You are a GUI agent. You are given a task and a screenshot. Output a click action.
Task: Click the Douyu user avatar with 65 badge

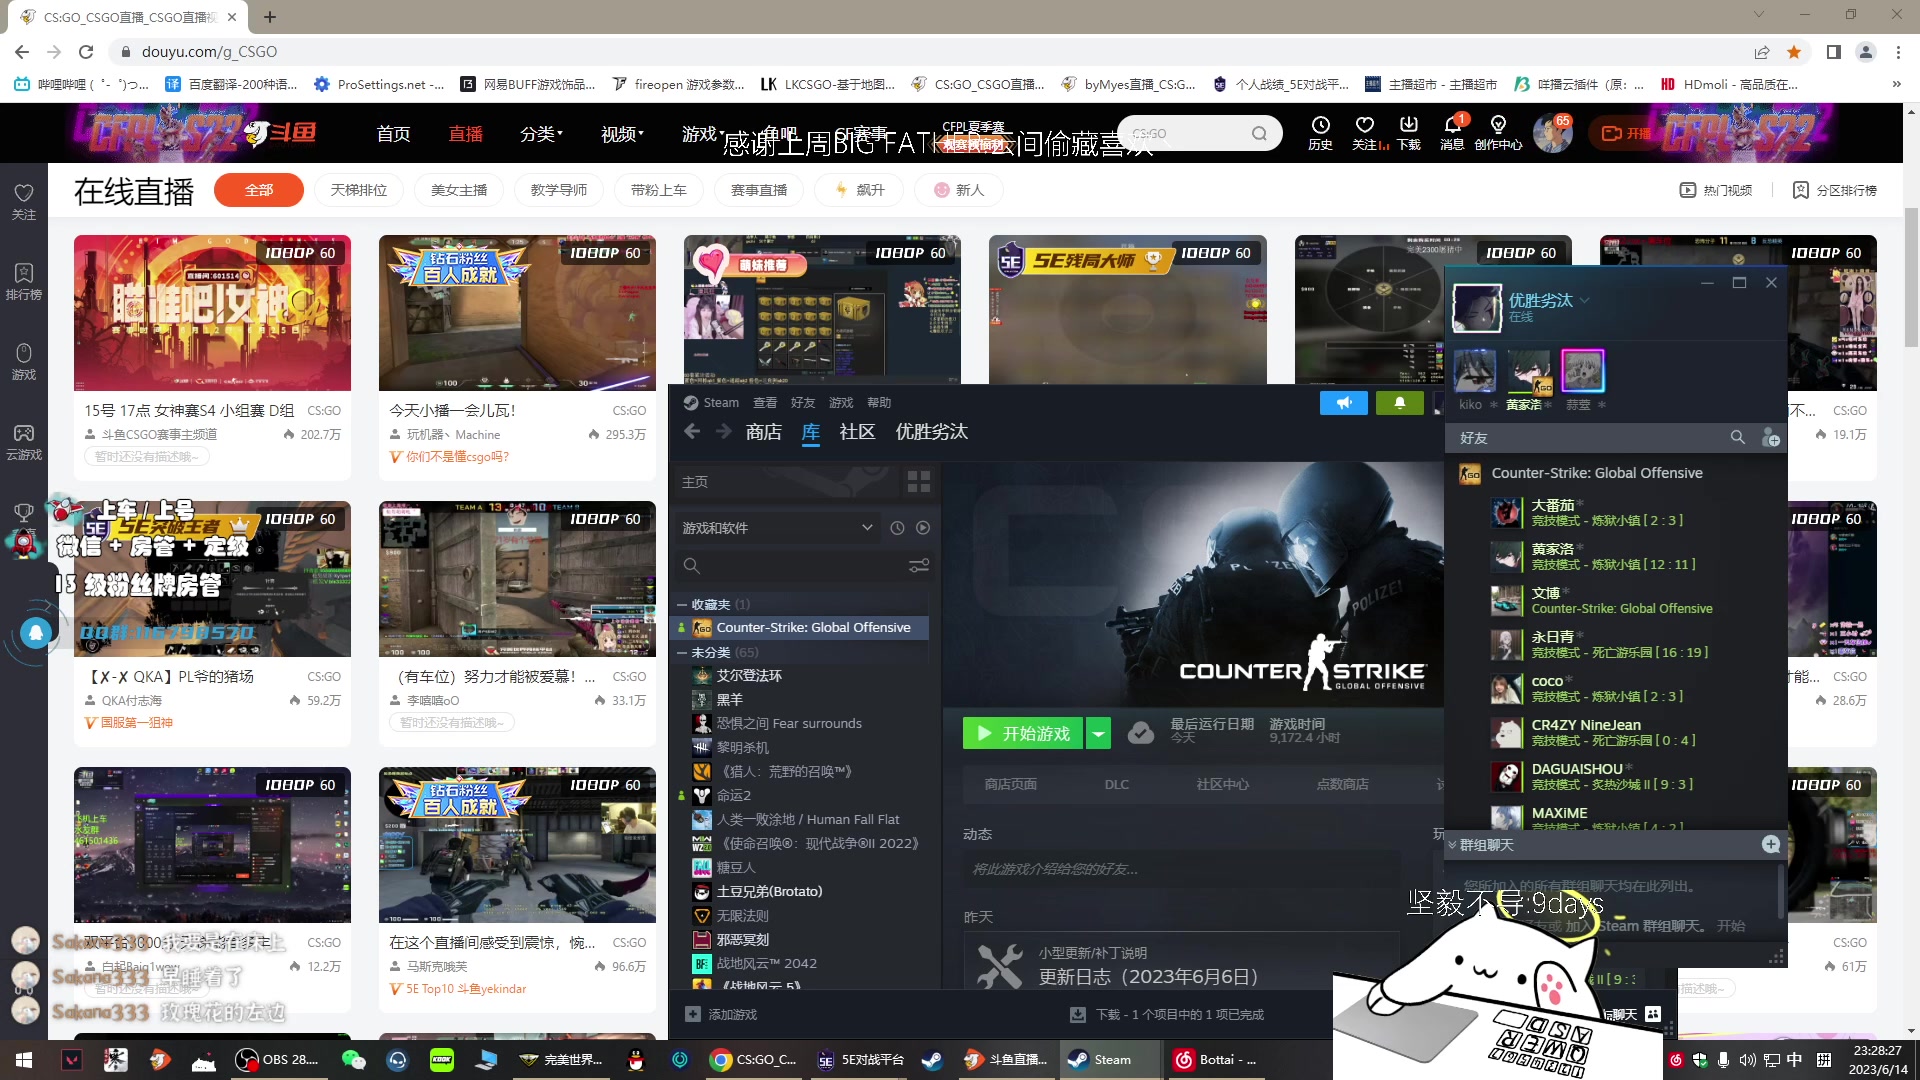pos(1552,133)
